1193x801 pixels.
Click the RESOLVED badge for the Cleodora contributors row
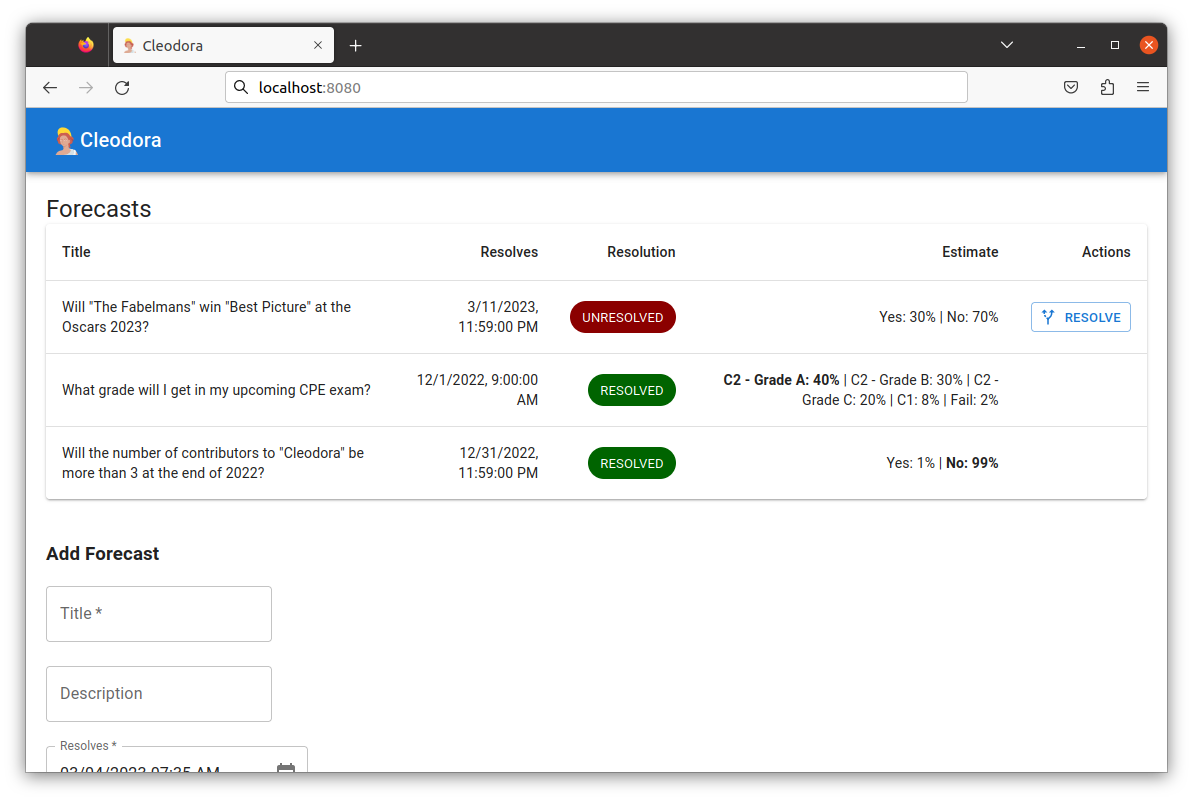[x=631, y=463]
